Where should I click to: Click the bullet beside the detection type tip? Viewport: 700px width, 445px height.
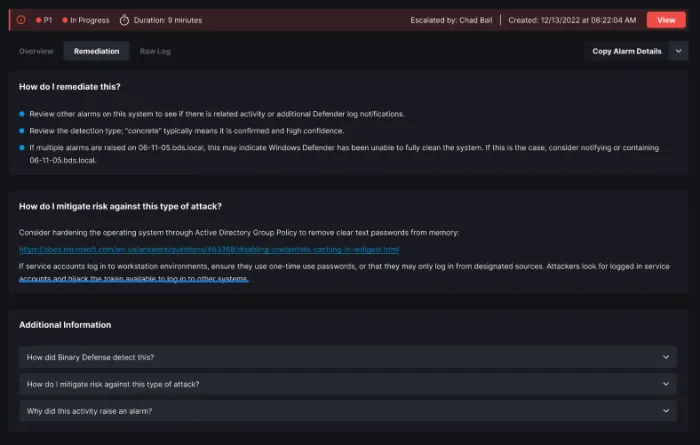(x=22, y=131)
